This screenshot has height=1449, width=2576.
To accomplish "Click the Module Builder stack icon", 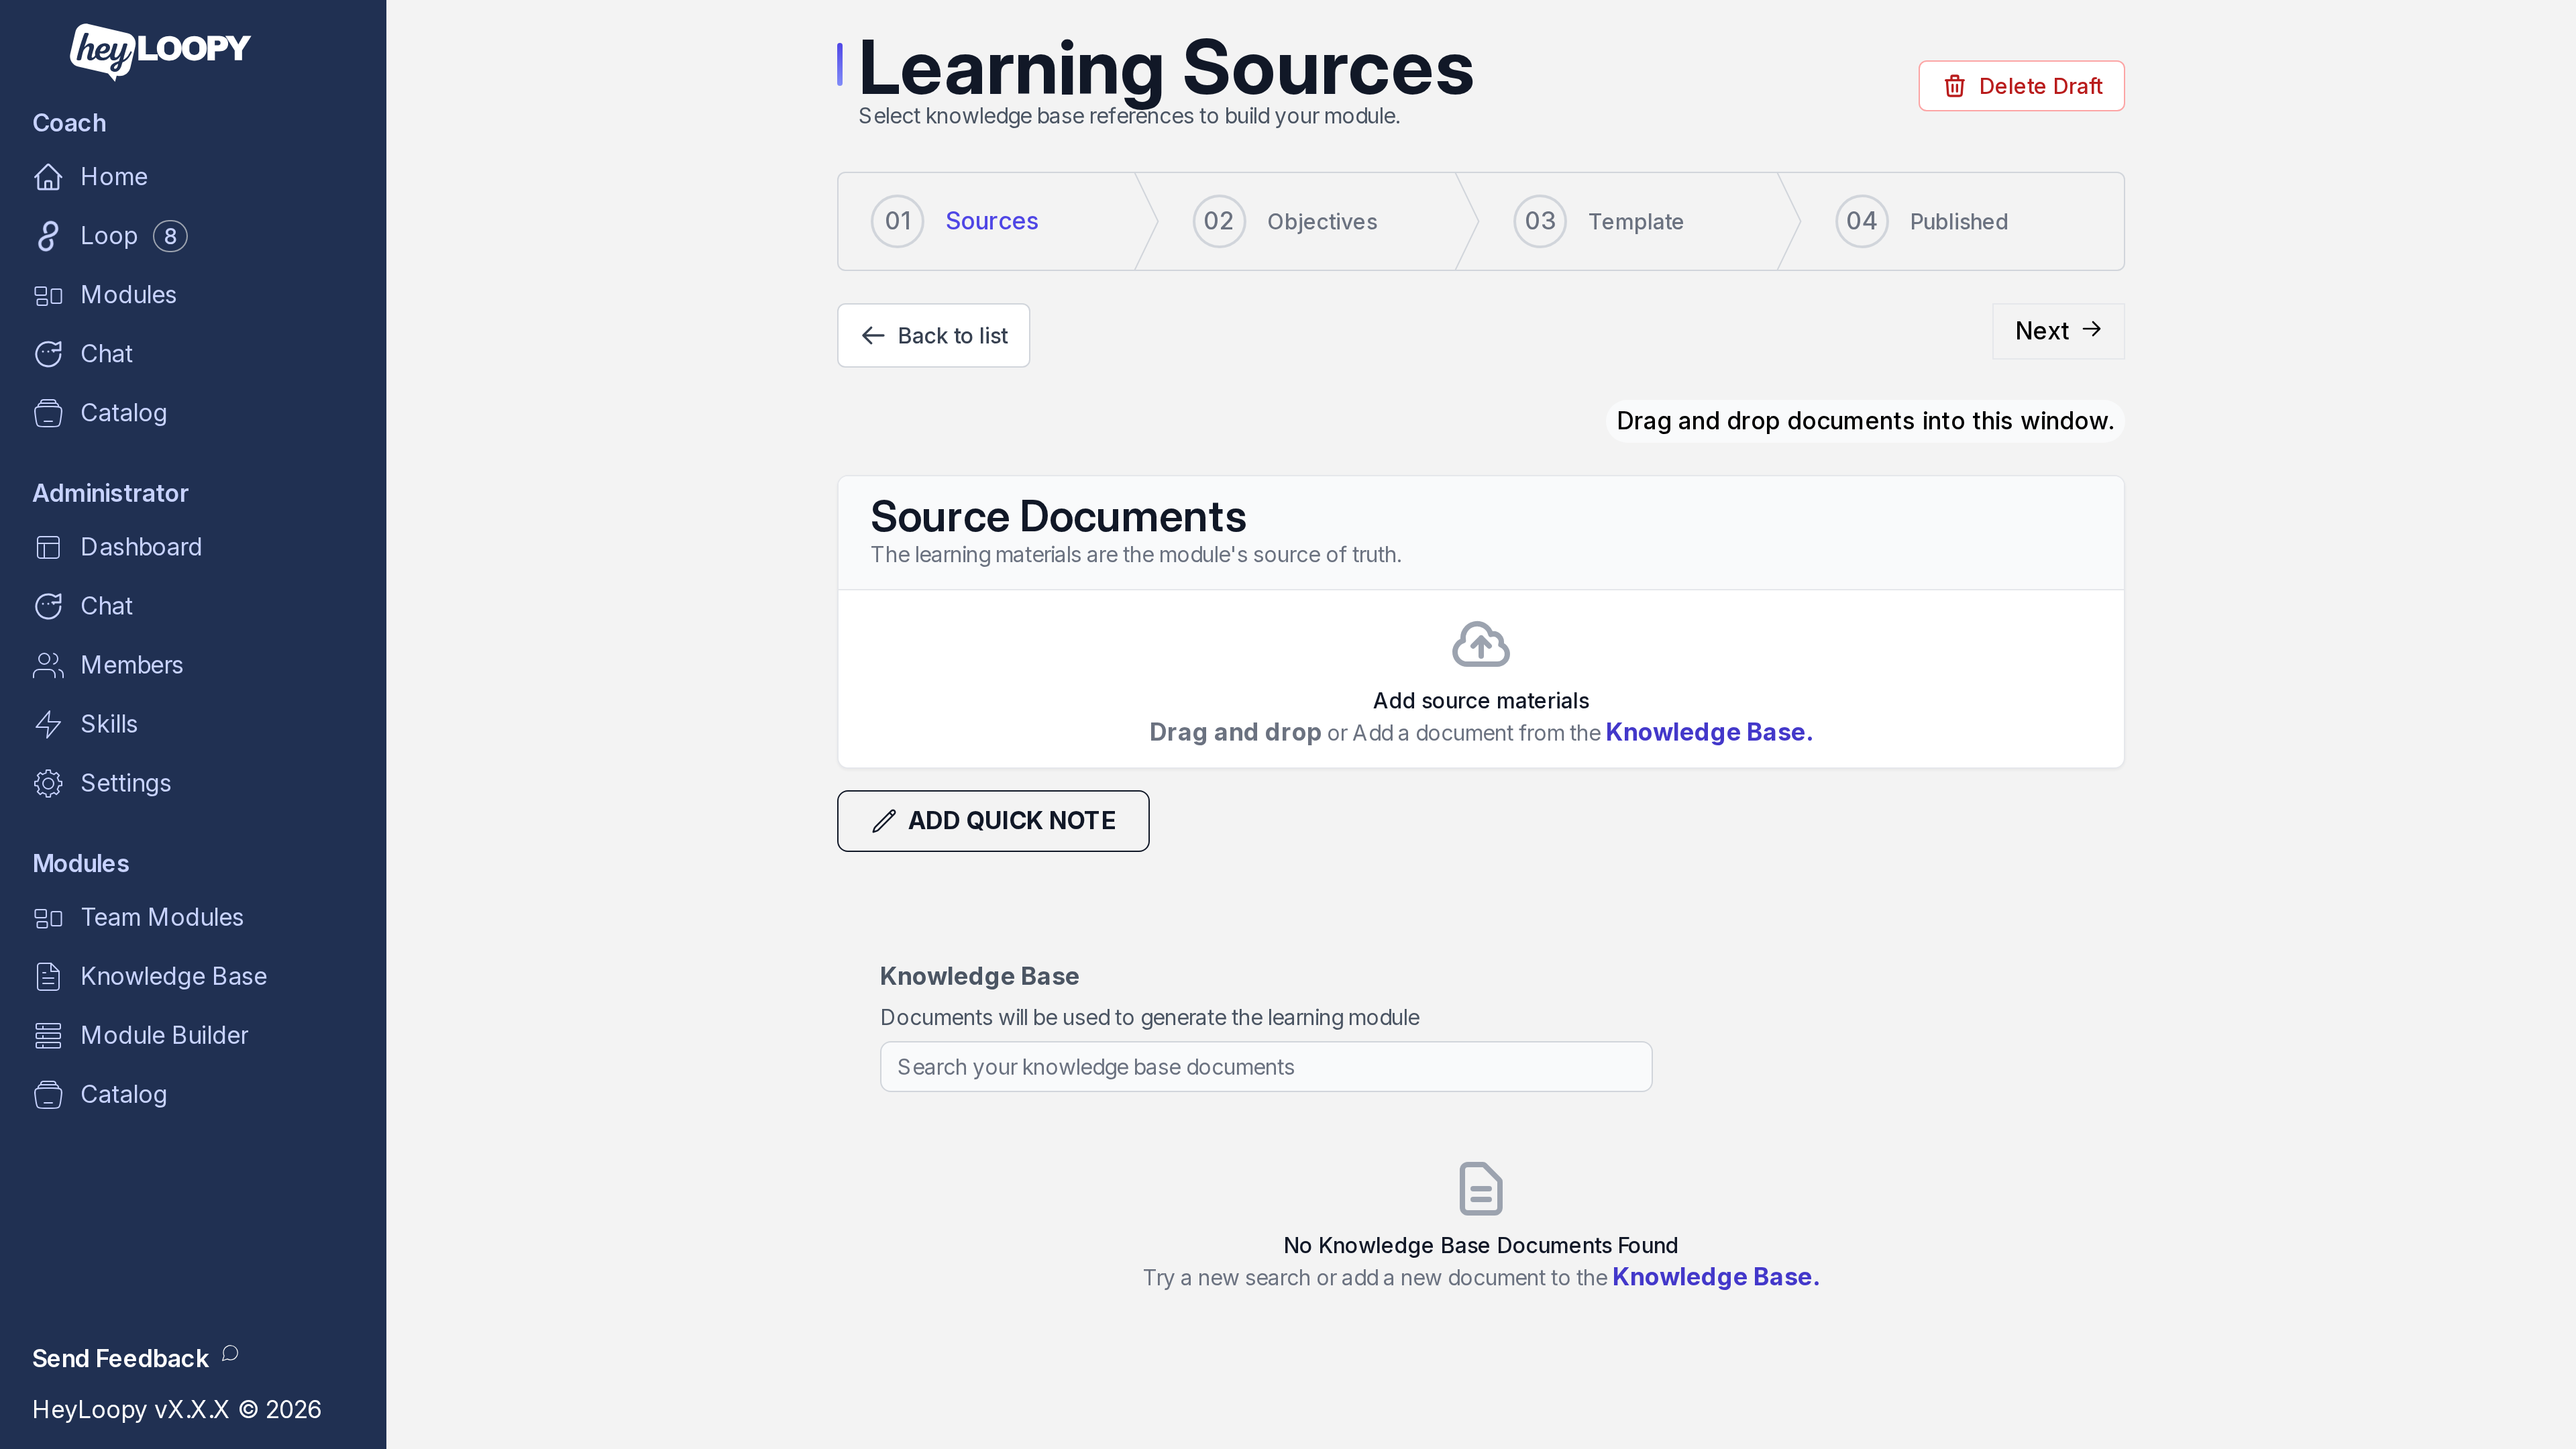I will tap(48, 1035).
